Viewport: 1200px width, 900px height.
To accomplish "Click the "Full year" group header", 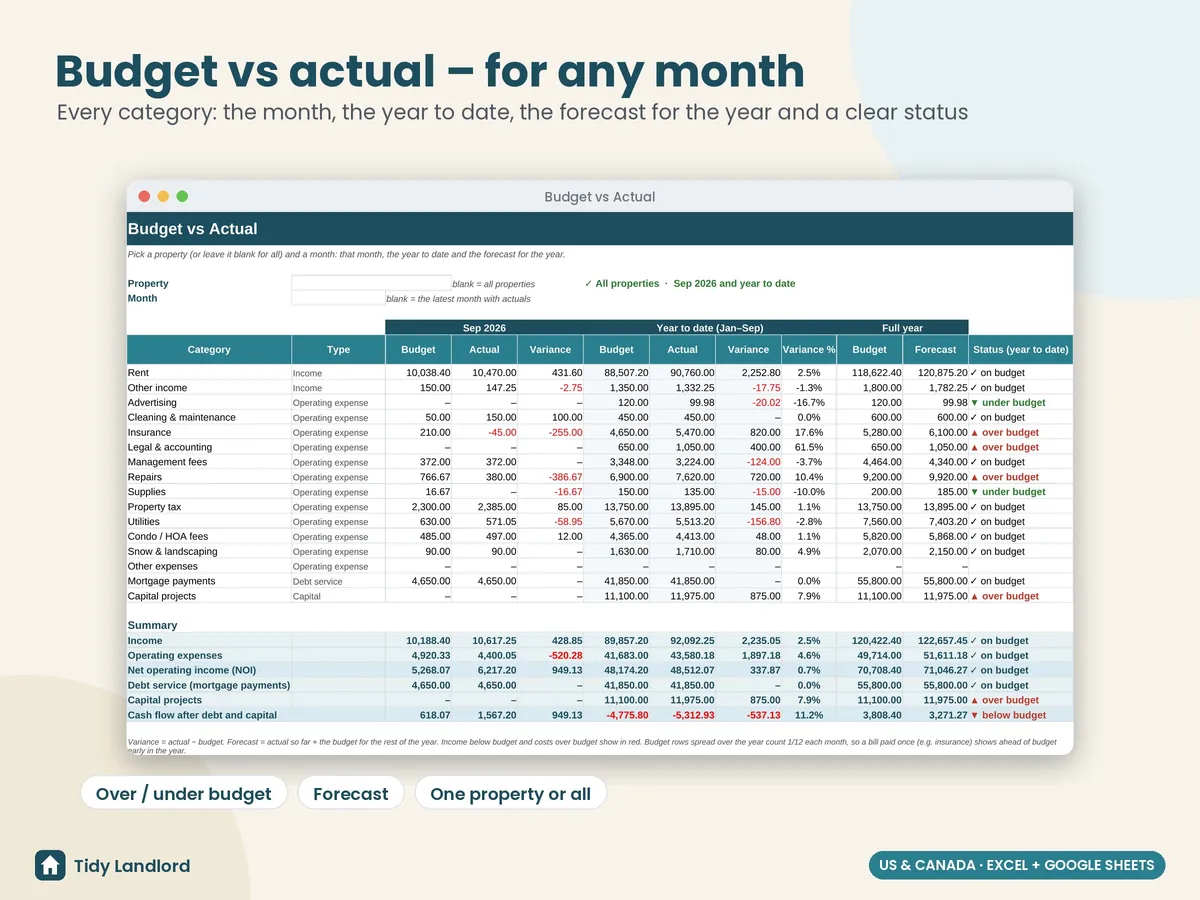I will point(902,327).
